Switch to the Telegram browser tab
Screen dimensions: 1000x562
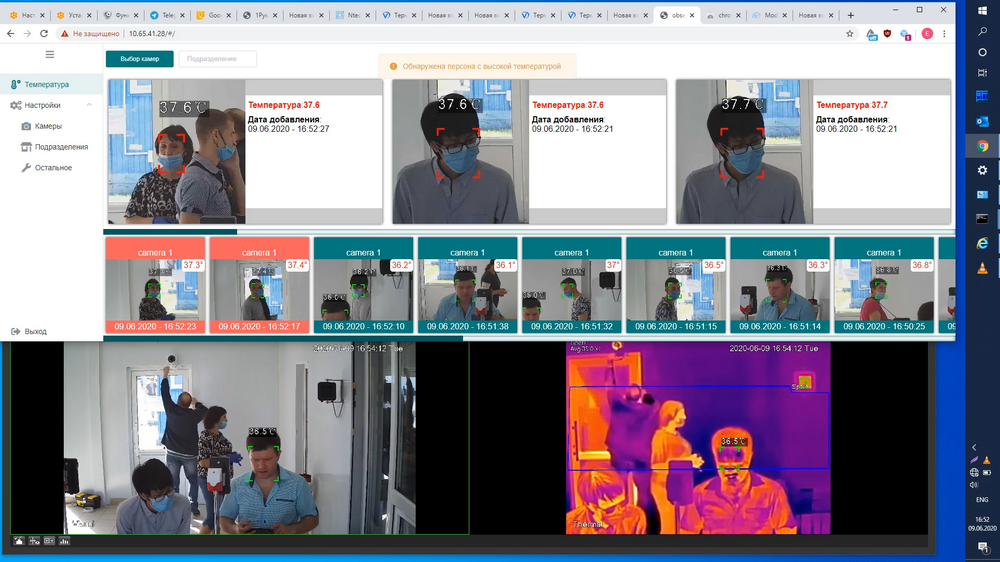[167, 16]
